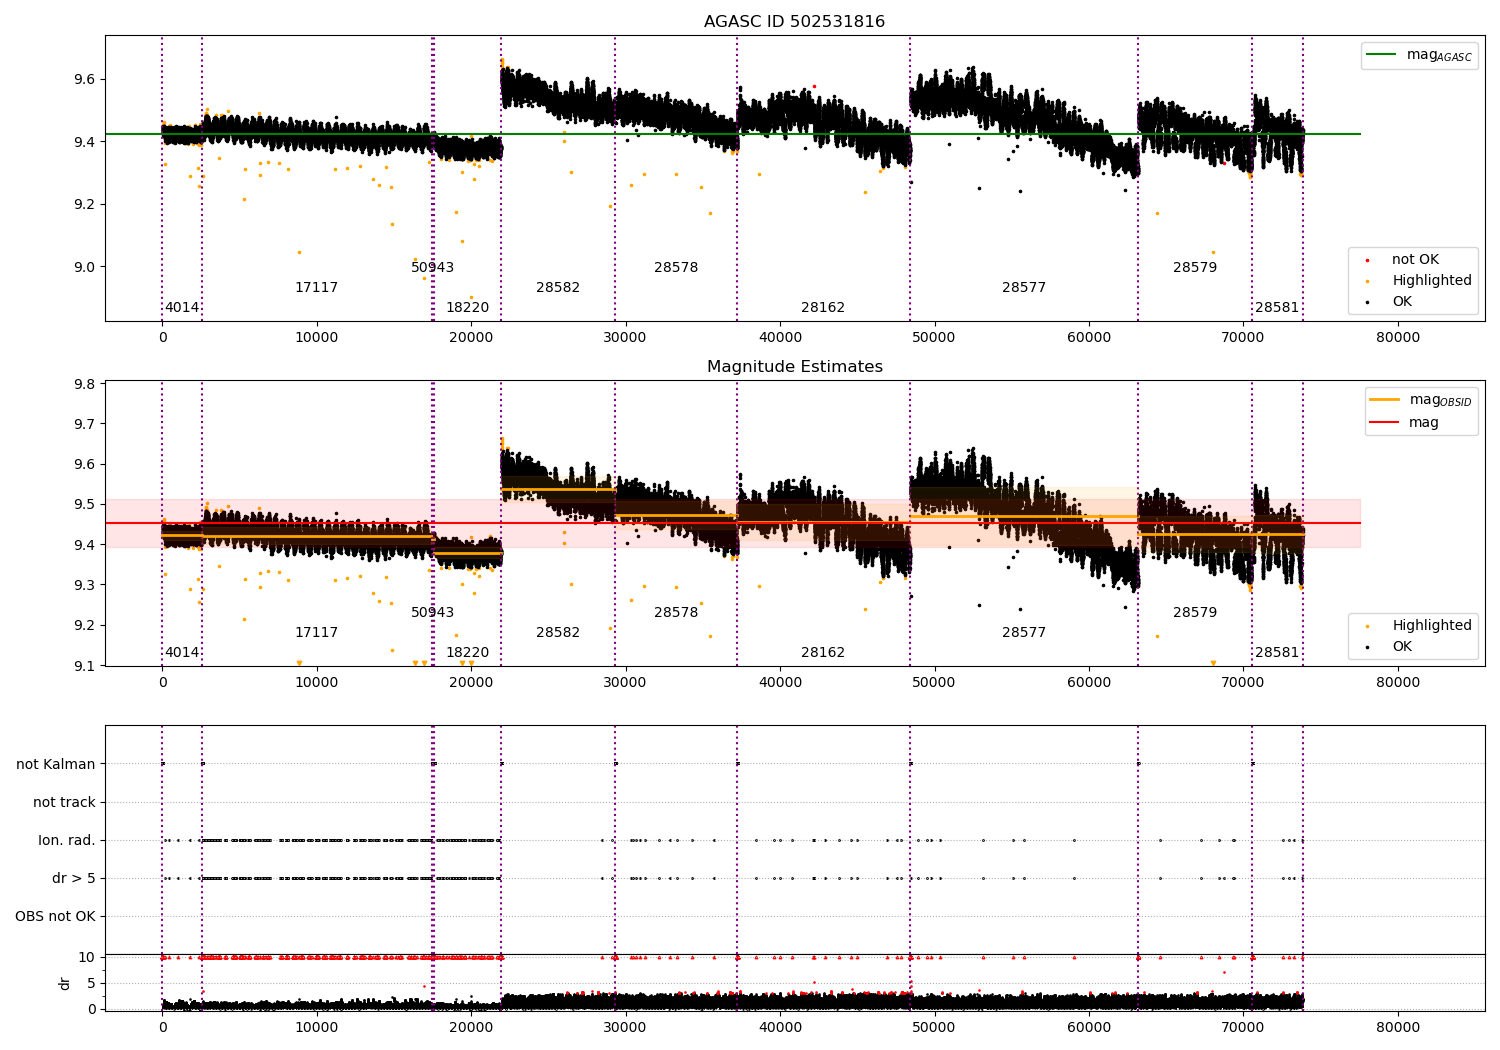The height and width of the screenshot is (1050, 1500).
Task: Click the "not track" row label
Action: coord(64,802)
